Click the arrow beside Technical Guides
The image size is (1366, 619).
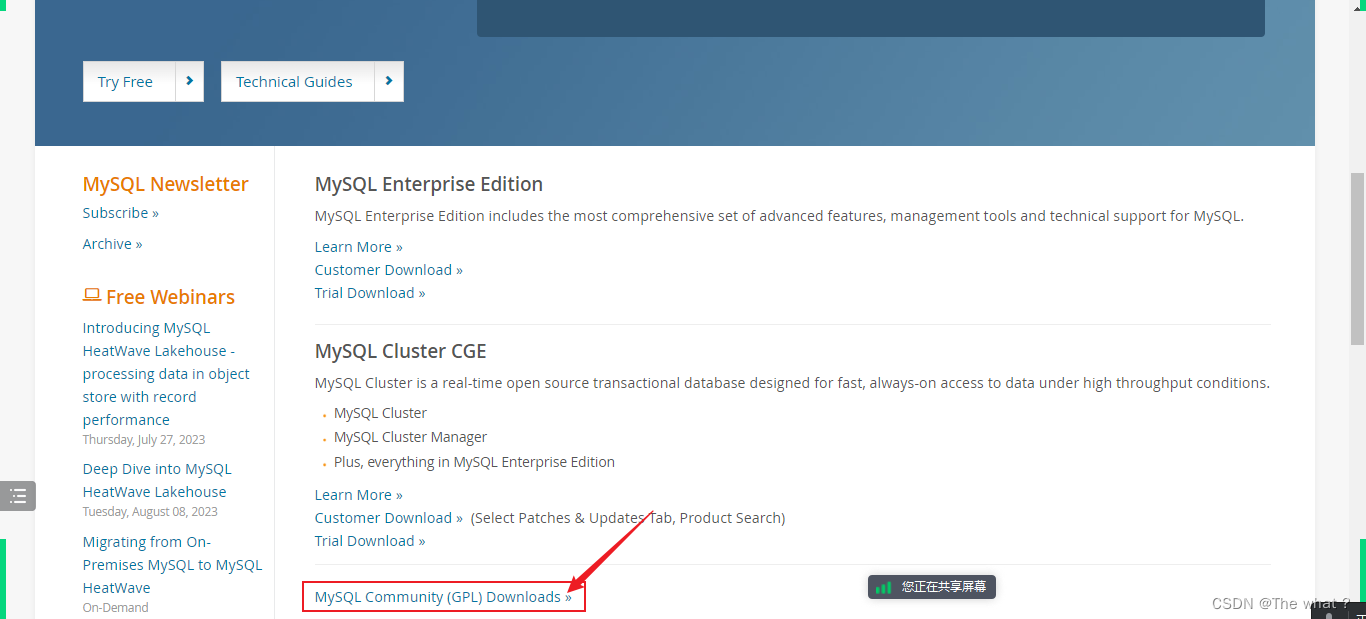(x=389, y=82)
